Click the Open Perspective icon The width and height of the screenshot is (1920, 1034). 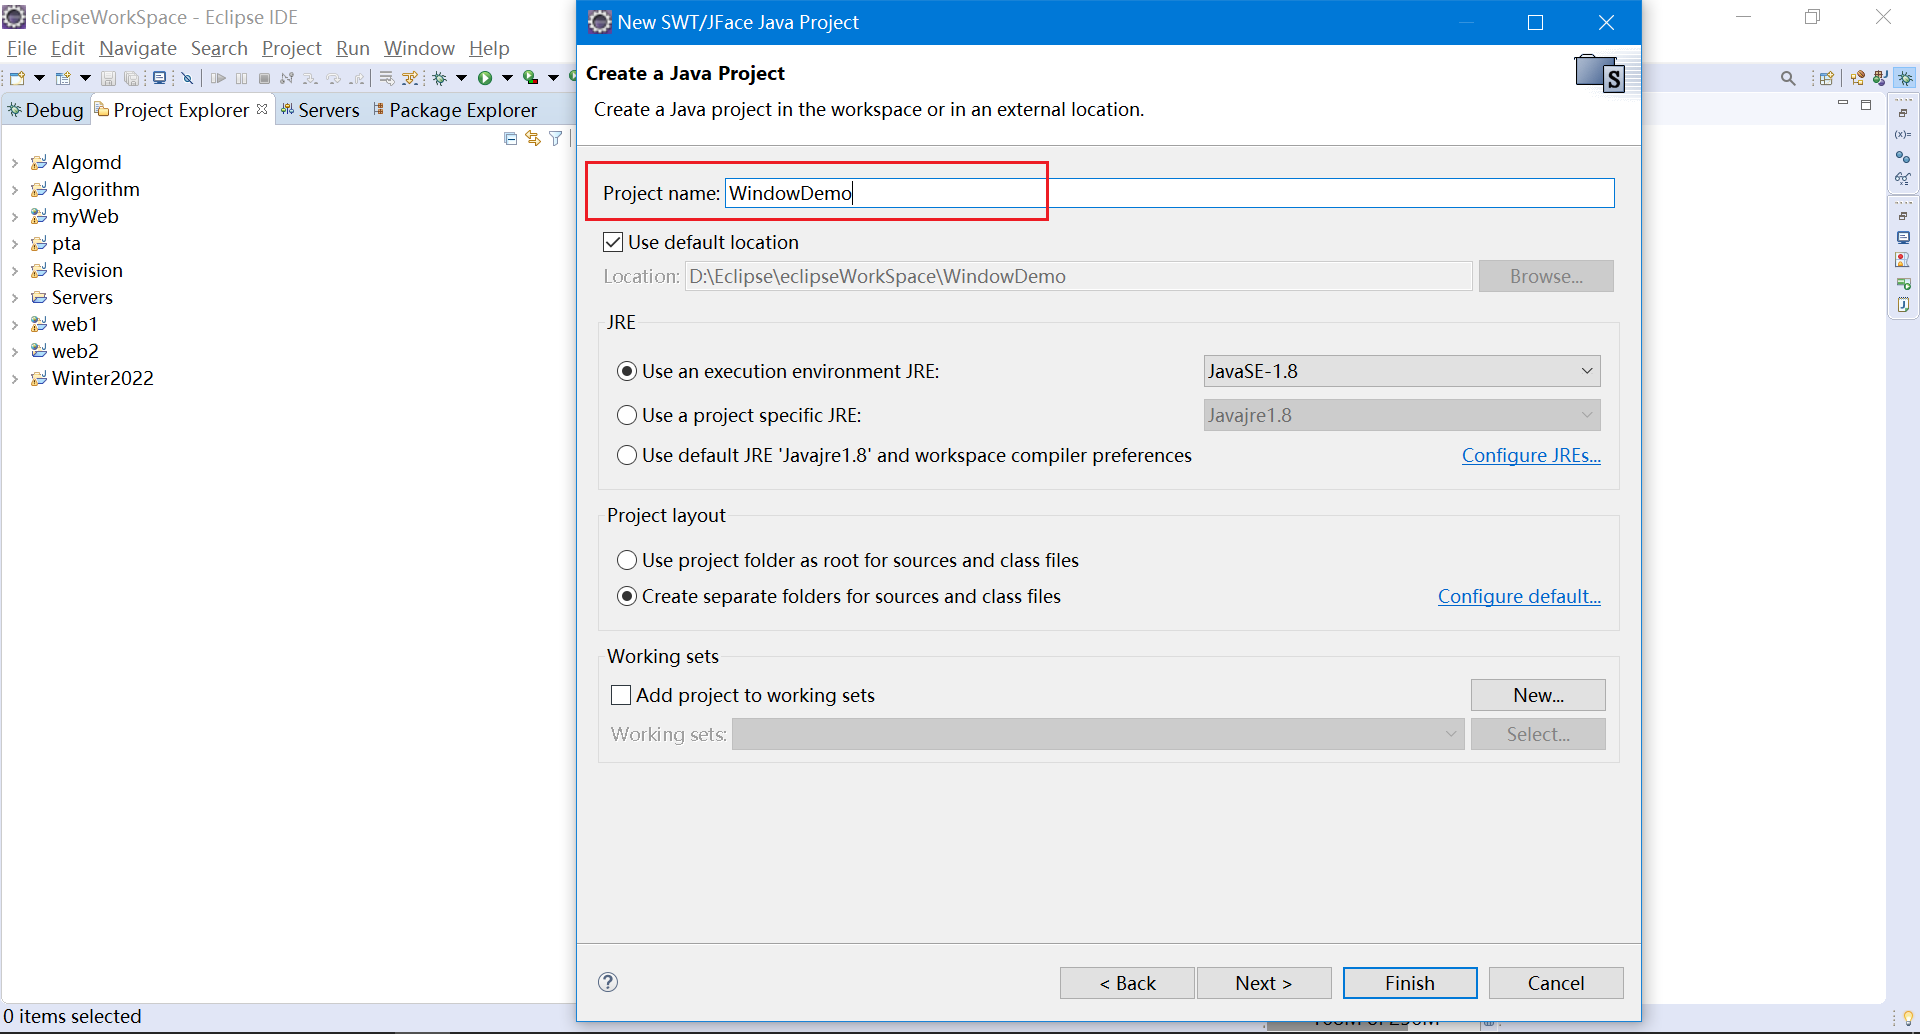point(1826,78)
